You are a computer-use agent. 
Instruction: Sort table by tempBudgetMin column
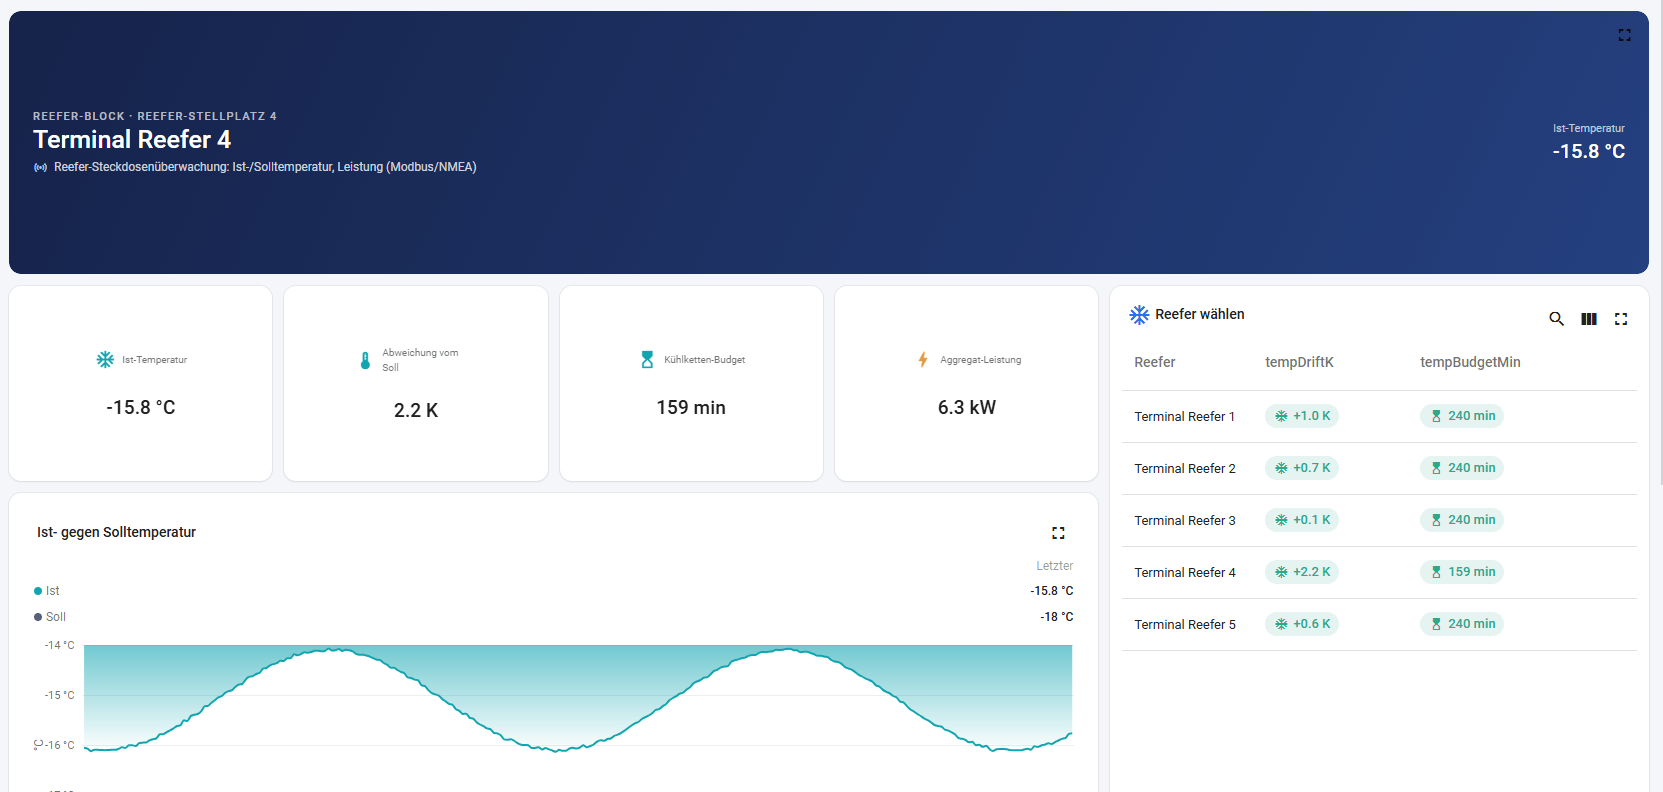click(x=1470, y=362)
